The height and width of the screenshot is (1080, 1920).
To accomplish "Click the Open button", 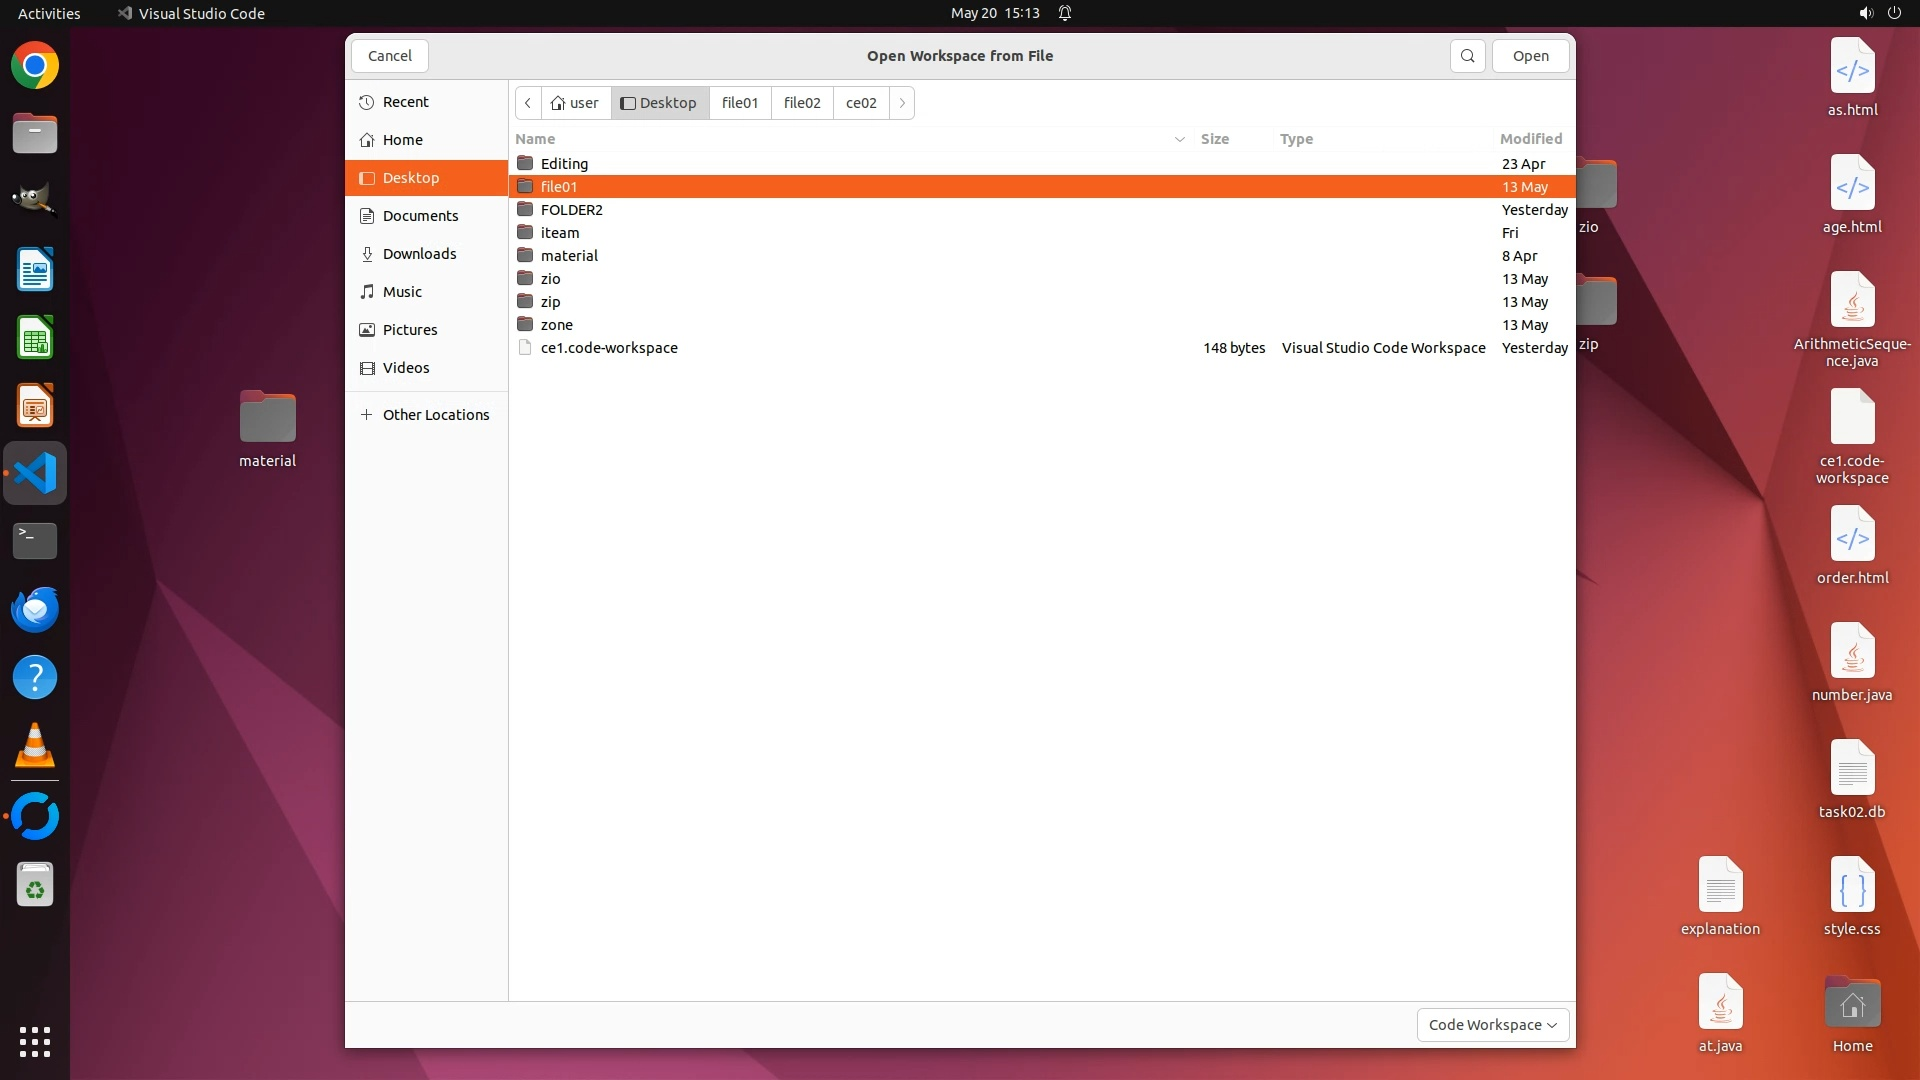I will click(1530, 56).
